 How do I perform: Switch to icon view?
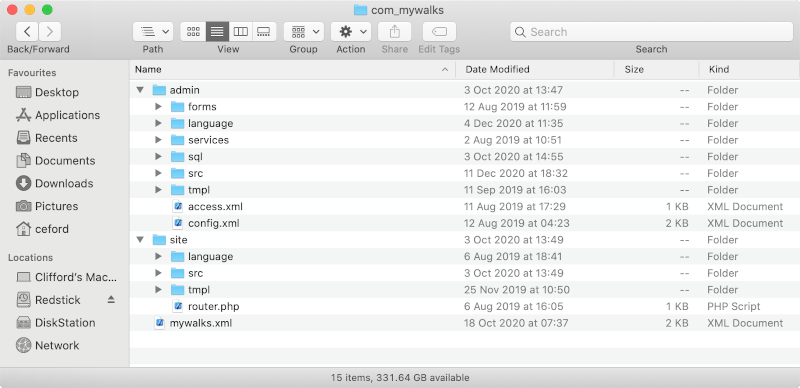click(193, 32)
